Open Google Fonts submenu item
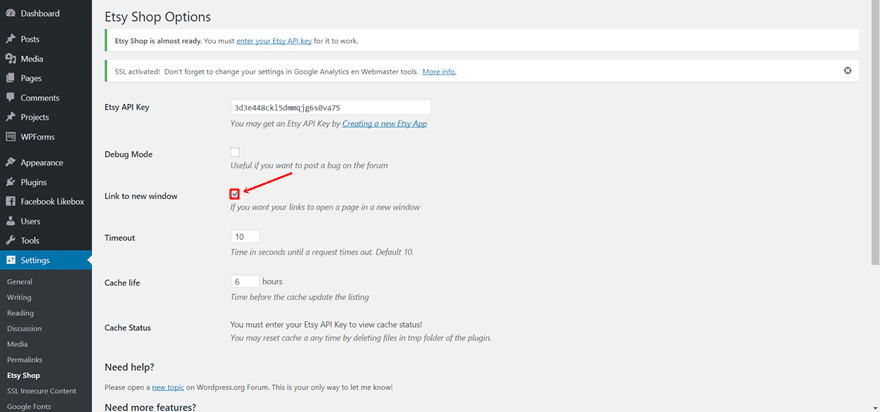This screenshot has width=880, height=412. 29,406
